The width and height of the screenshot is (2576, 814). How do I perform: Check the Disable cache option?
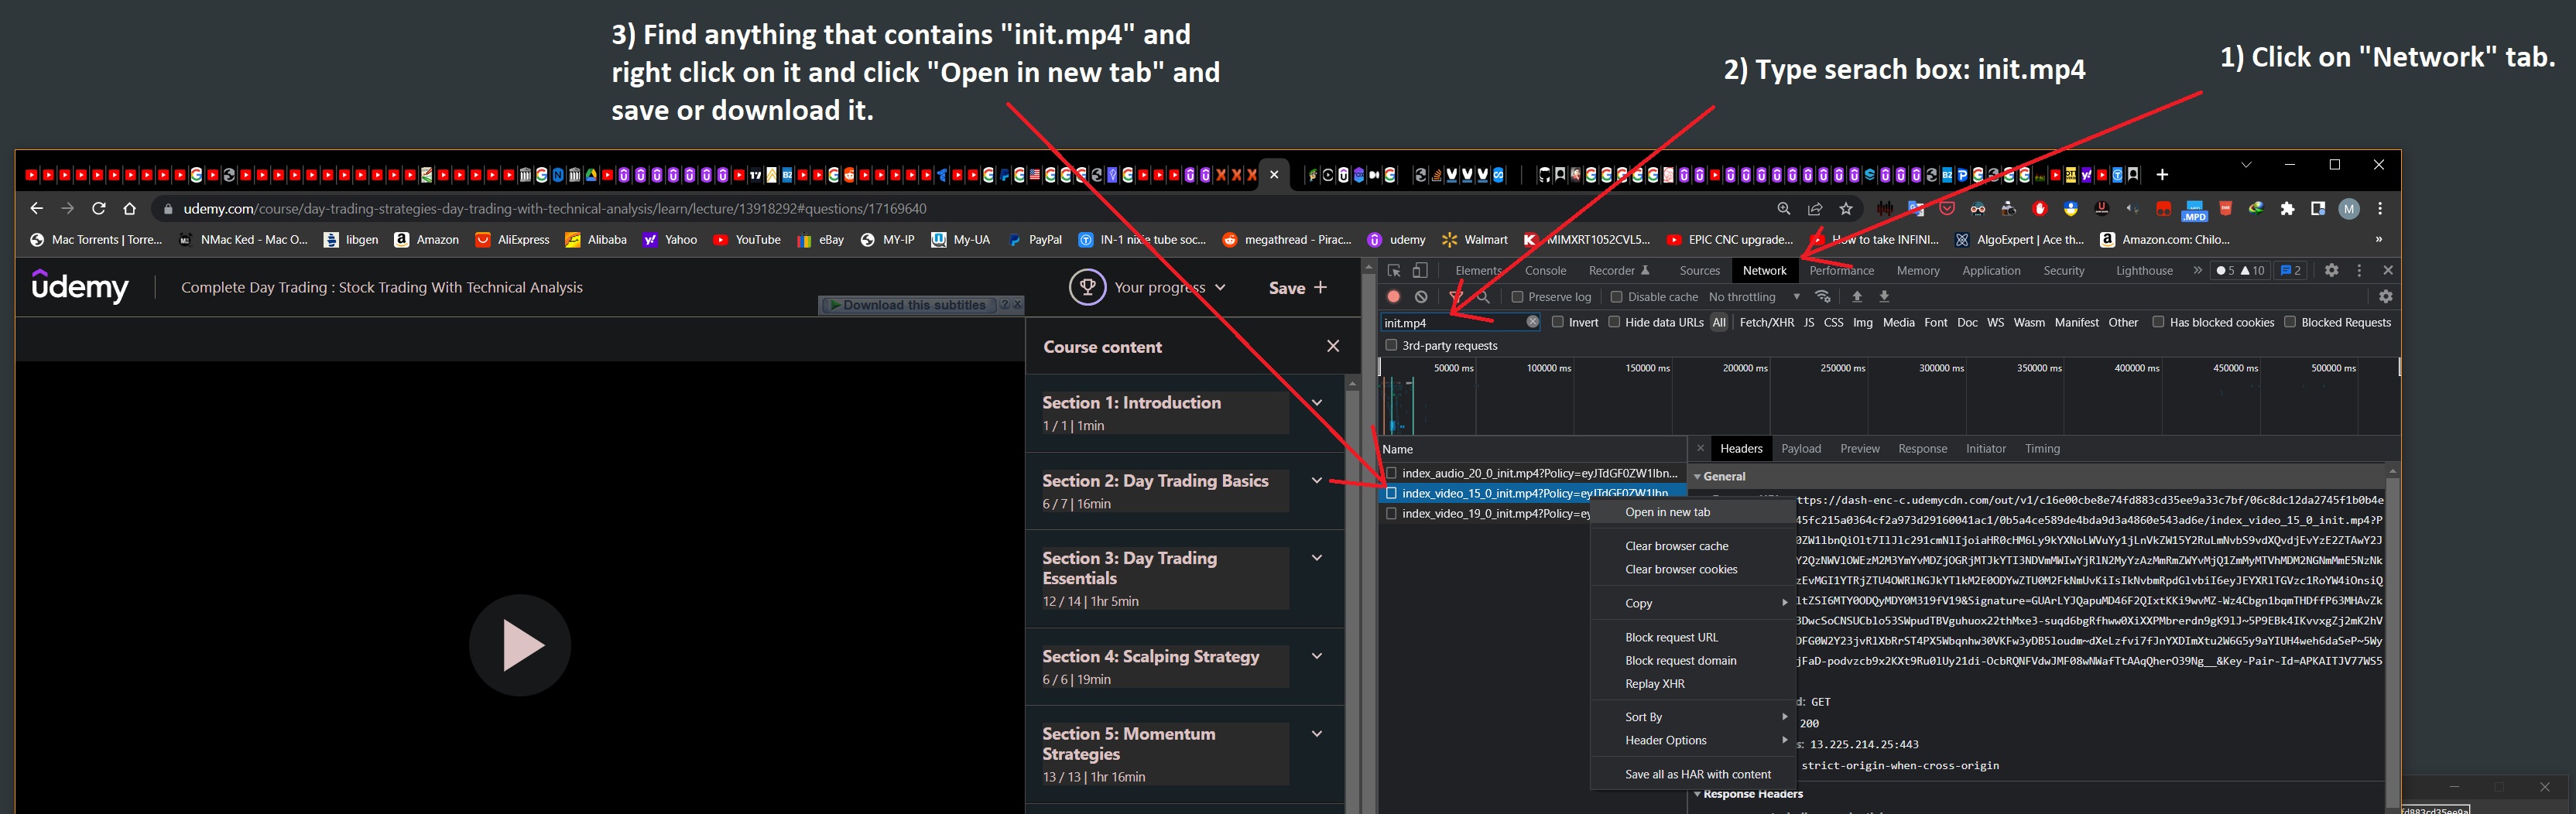pos(1616,297)
